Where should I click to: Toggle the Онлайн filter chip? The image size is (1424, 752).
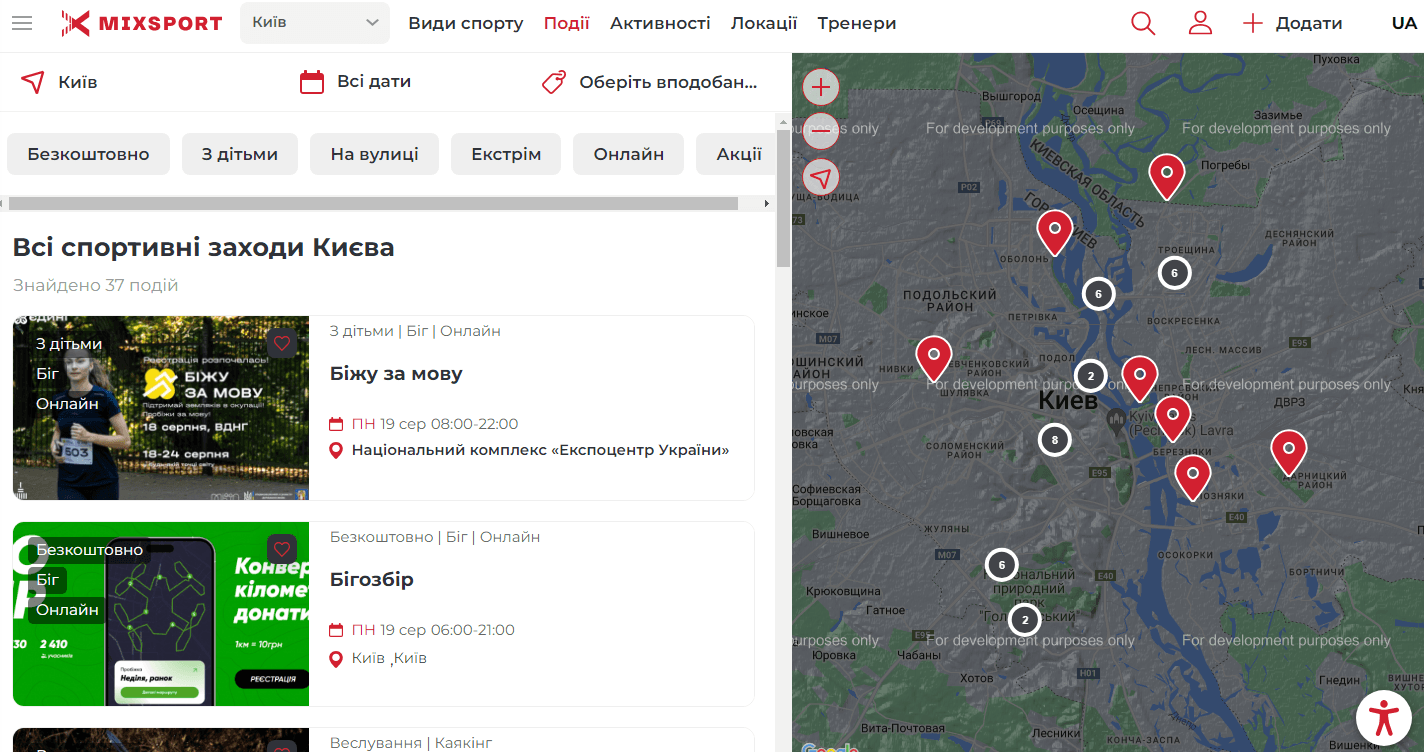628,154
